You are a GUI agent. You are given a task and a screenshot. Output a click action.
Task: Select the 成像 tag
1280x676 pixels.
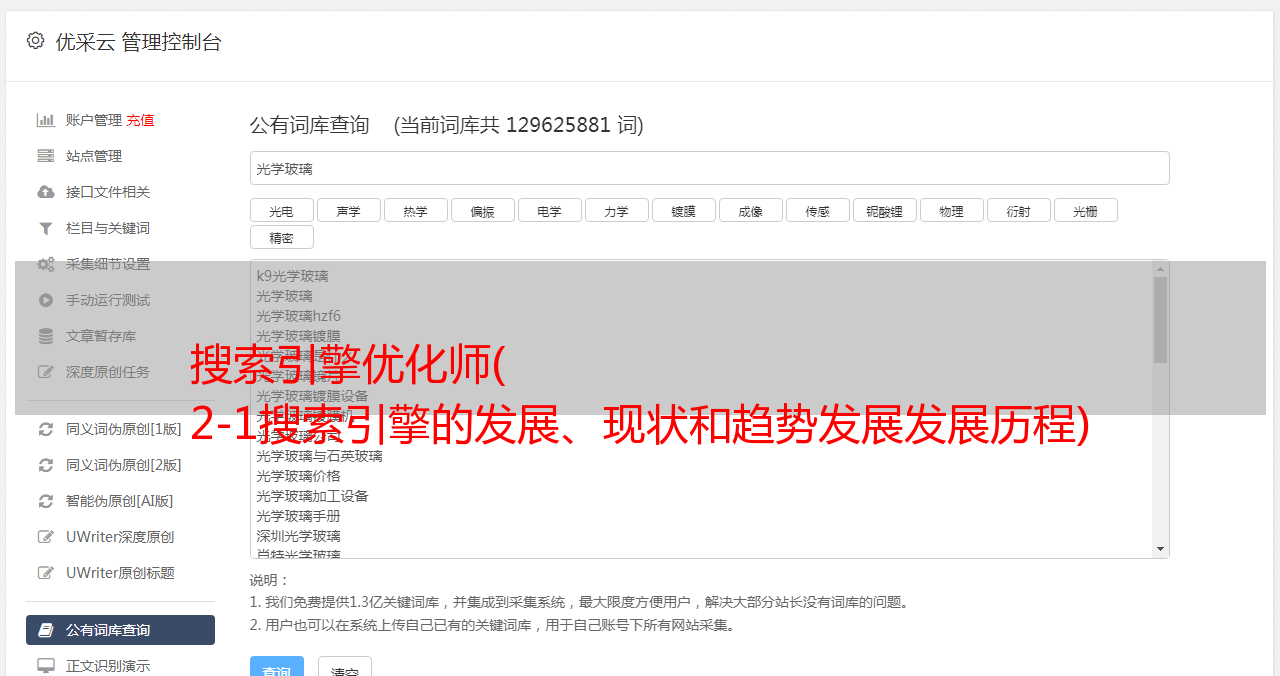[750, 211]
